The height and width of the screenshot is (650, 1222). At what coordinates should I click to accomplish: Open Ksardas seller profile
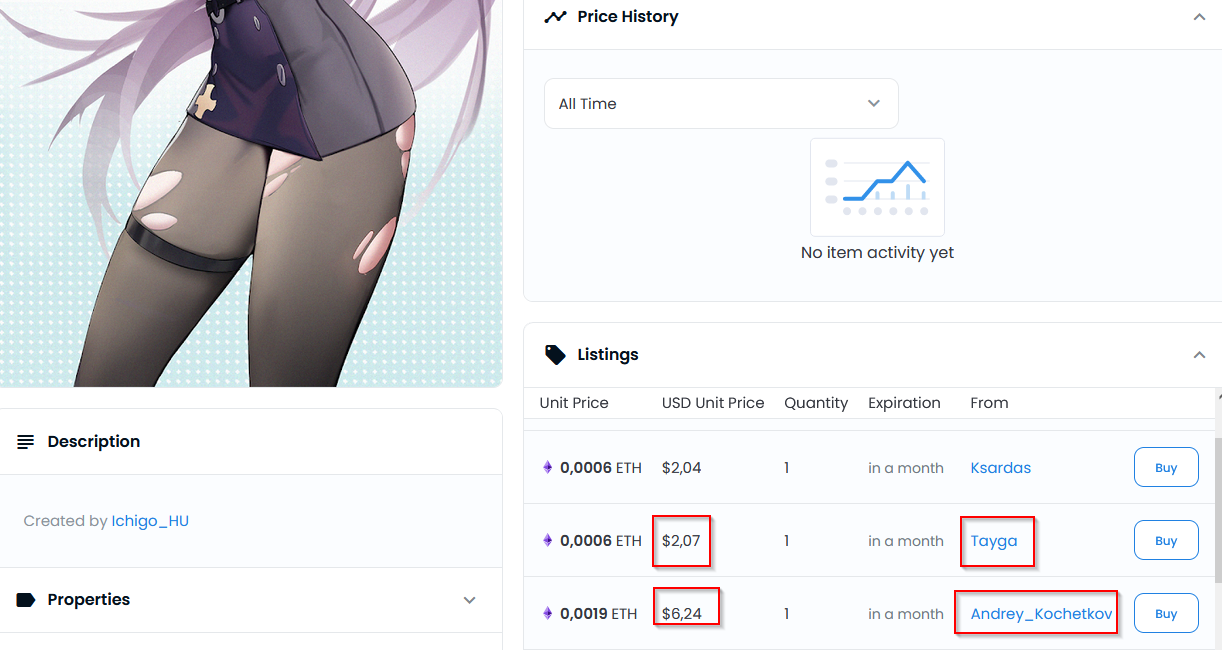pyautogui.click(x=1000, y=468)
